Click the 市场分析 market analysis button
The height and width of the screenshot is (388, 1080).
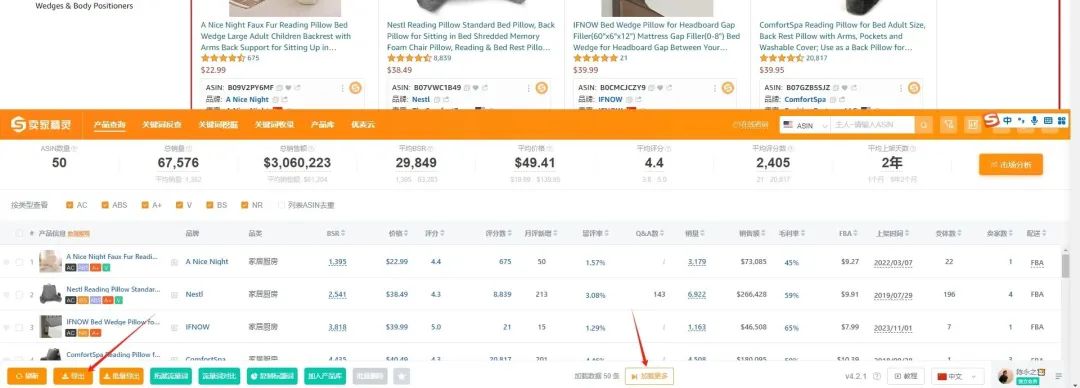[x=1010, y=165]
